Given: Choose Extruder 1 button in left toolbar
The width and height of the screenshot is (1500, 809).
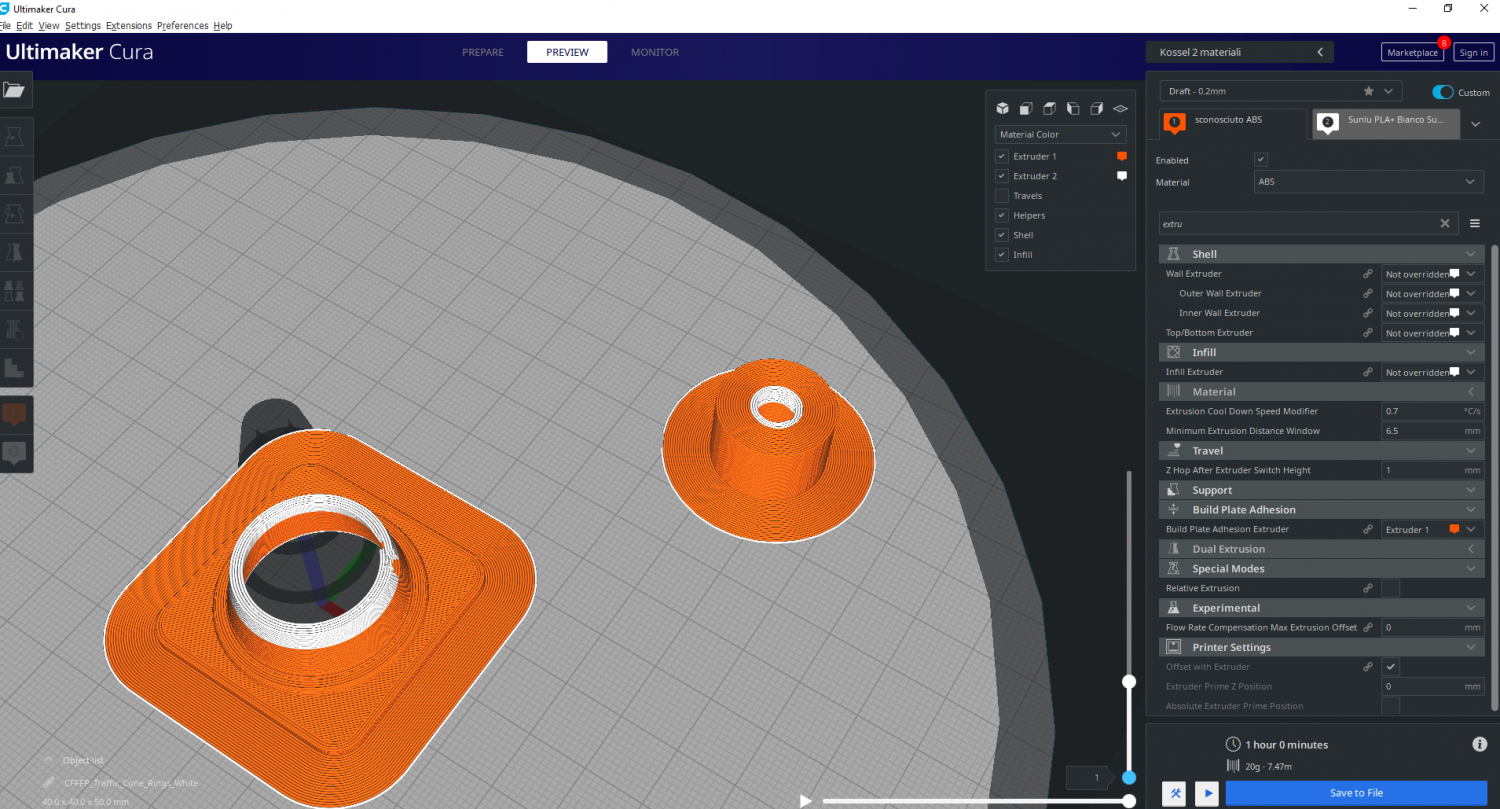Looking at the screenshot, I should click(15, 414).
